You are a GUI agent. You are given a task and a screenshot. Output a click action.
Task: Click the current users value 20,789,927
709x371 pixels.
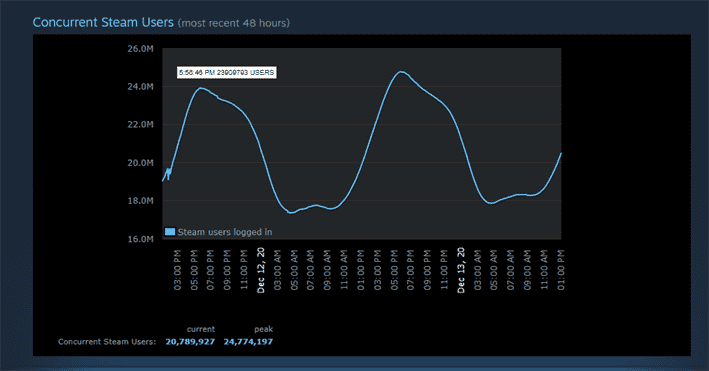(190, 342)
